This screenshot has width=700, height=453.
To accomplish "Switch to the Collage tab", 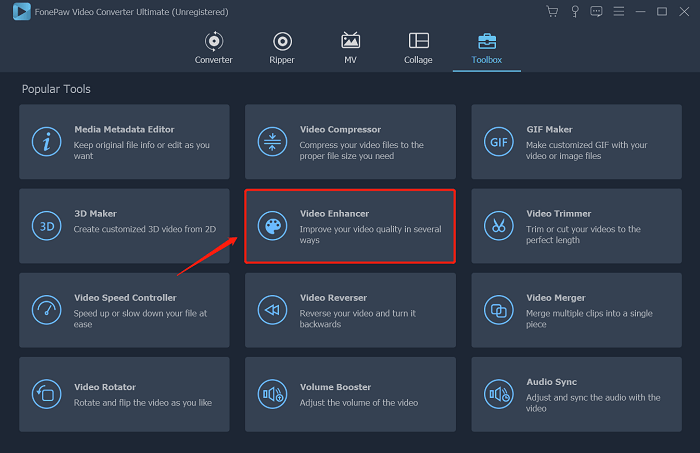I will 418,48.
